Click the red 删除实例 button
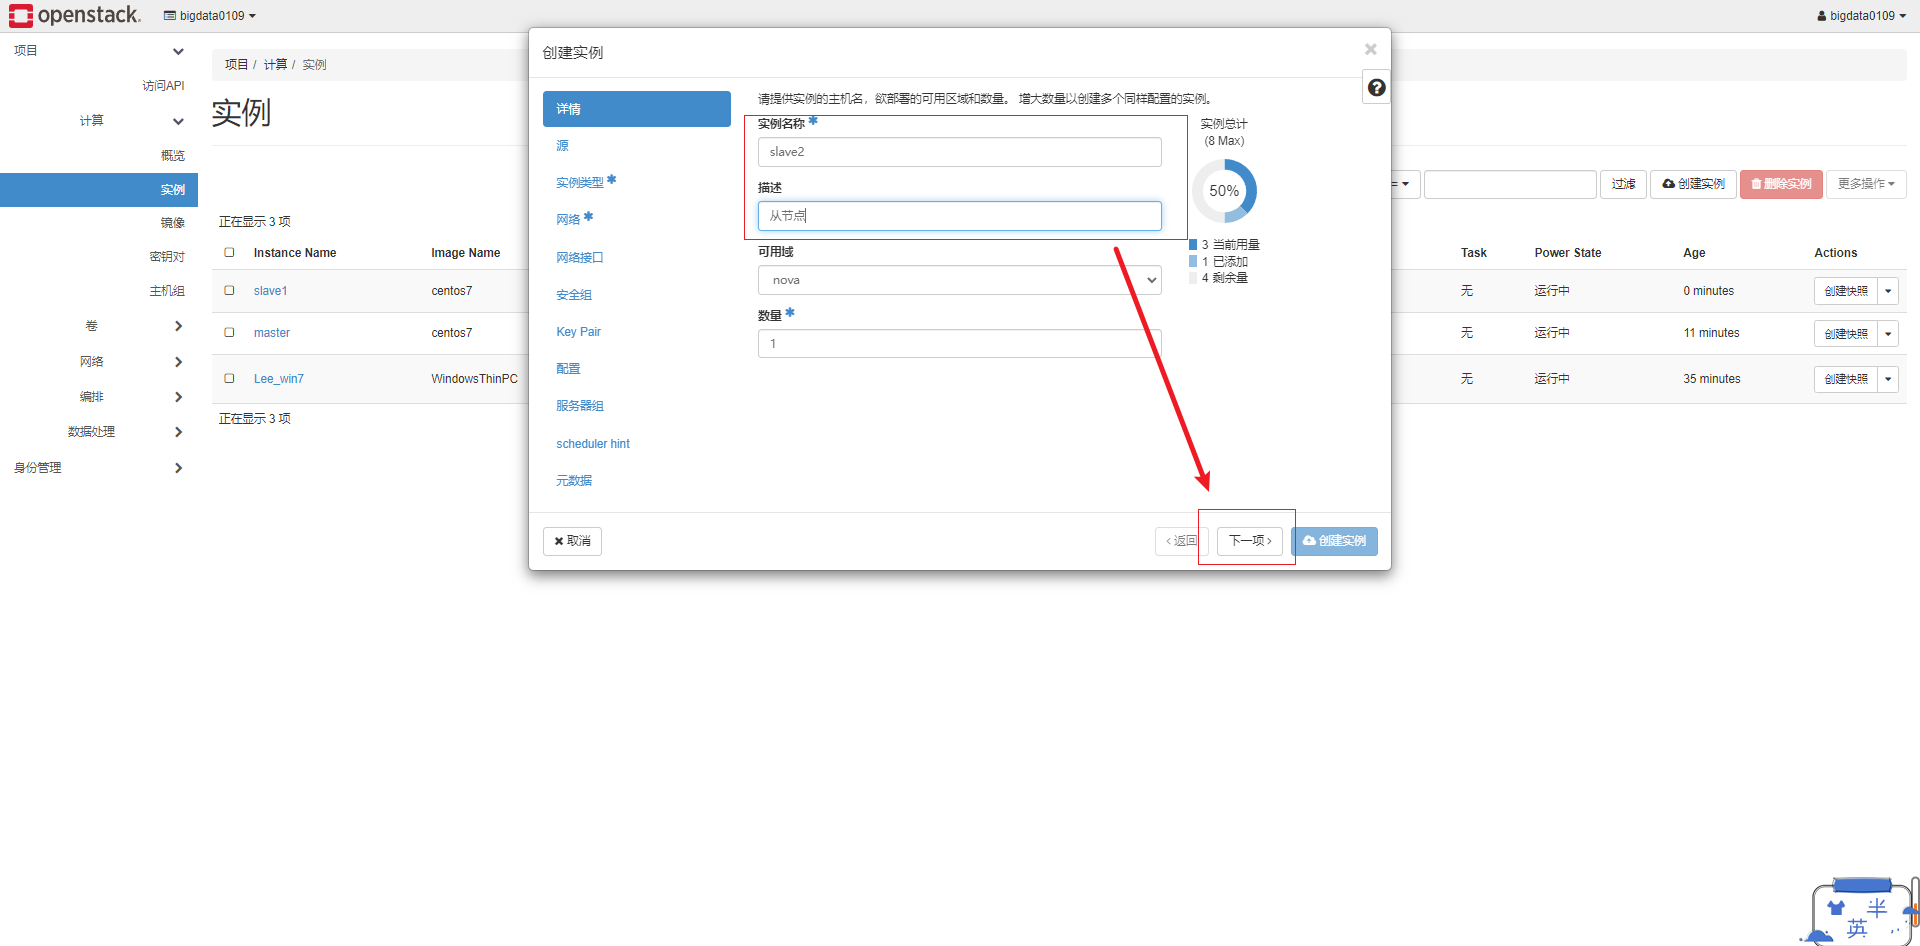 click(x=1781, y=184)
